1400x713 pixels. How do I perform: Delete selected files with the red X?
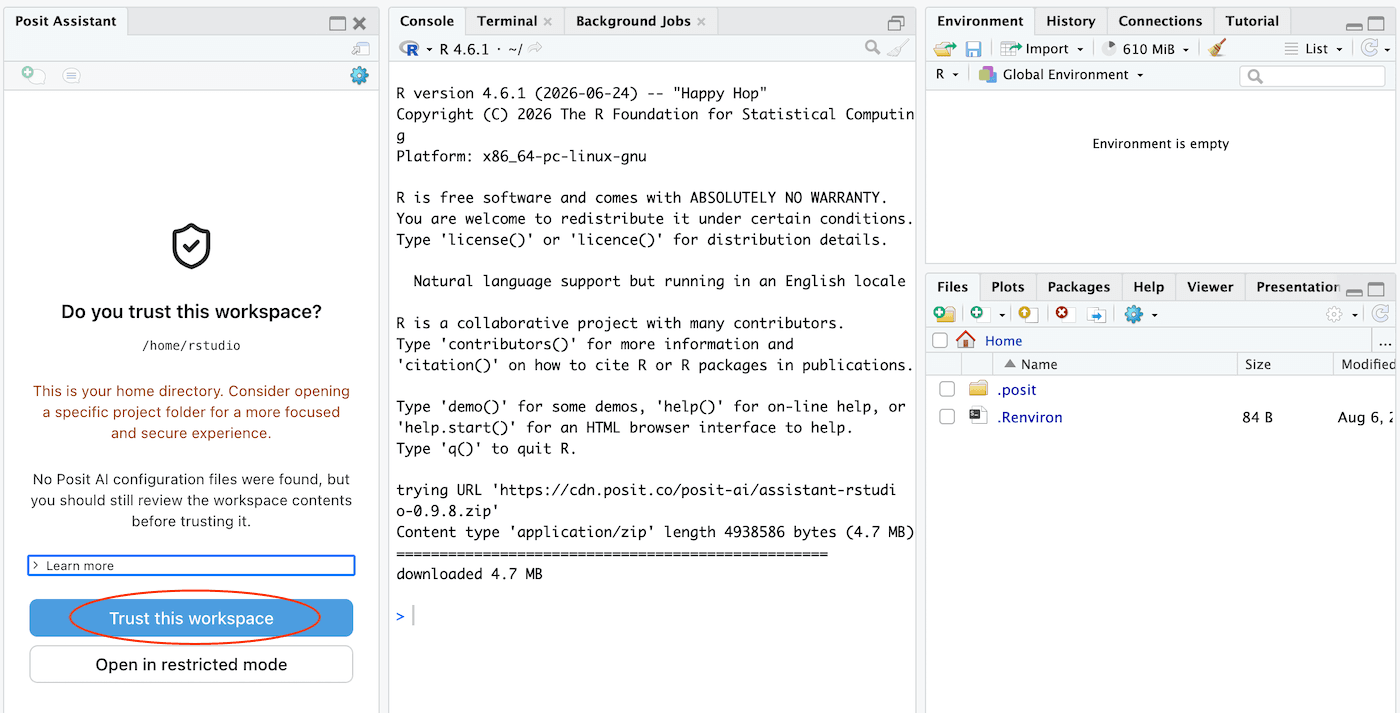(x=1062, y=314)
